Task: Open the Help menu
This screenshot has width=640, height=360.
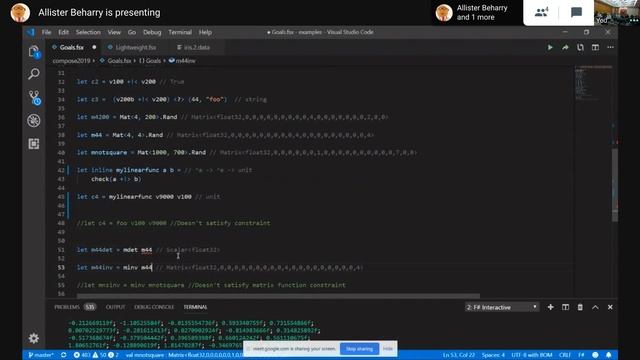Action: pos(205,32)
